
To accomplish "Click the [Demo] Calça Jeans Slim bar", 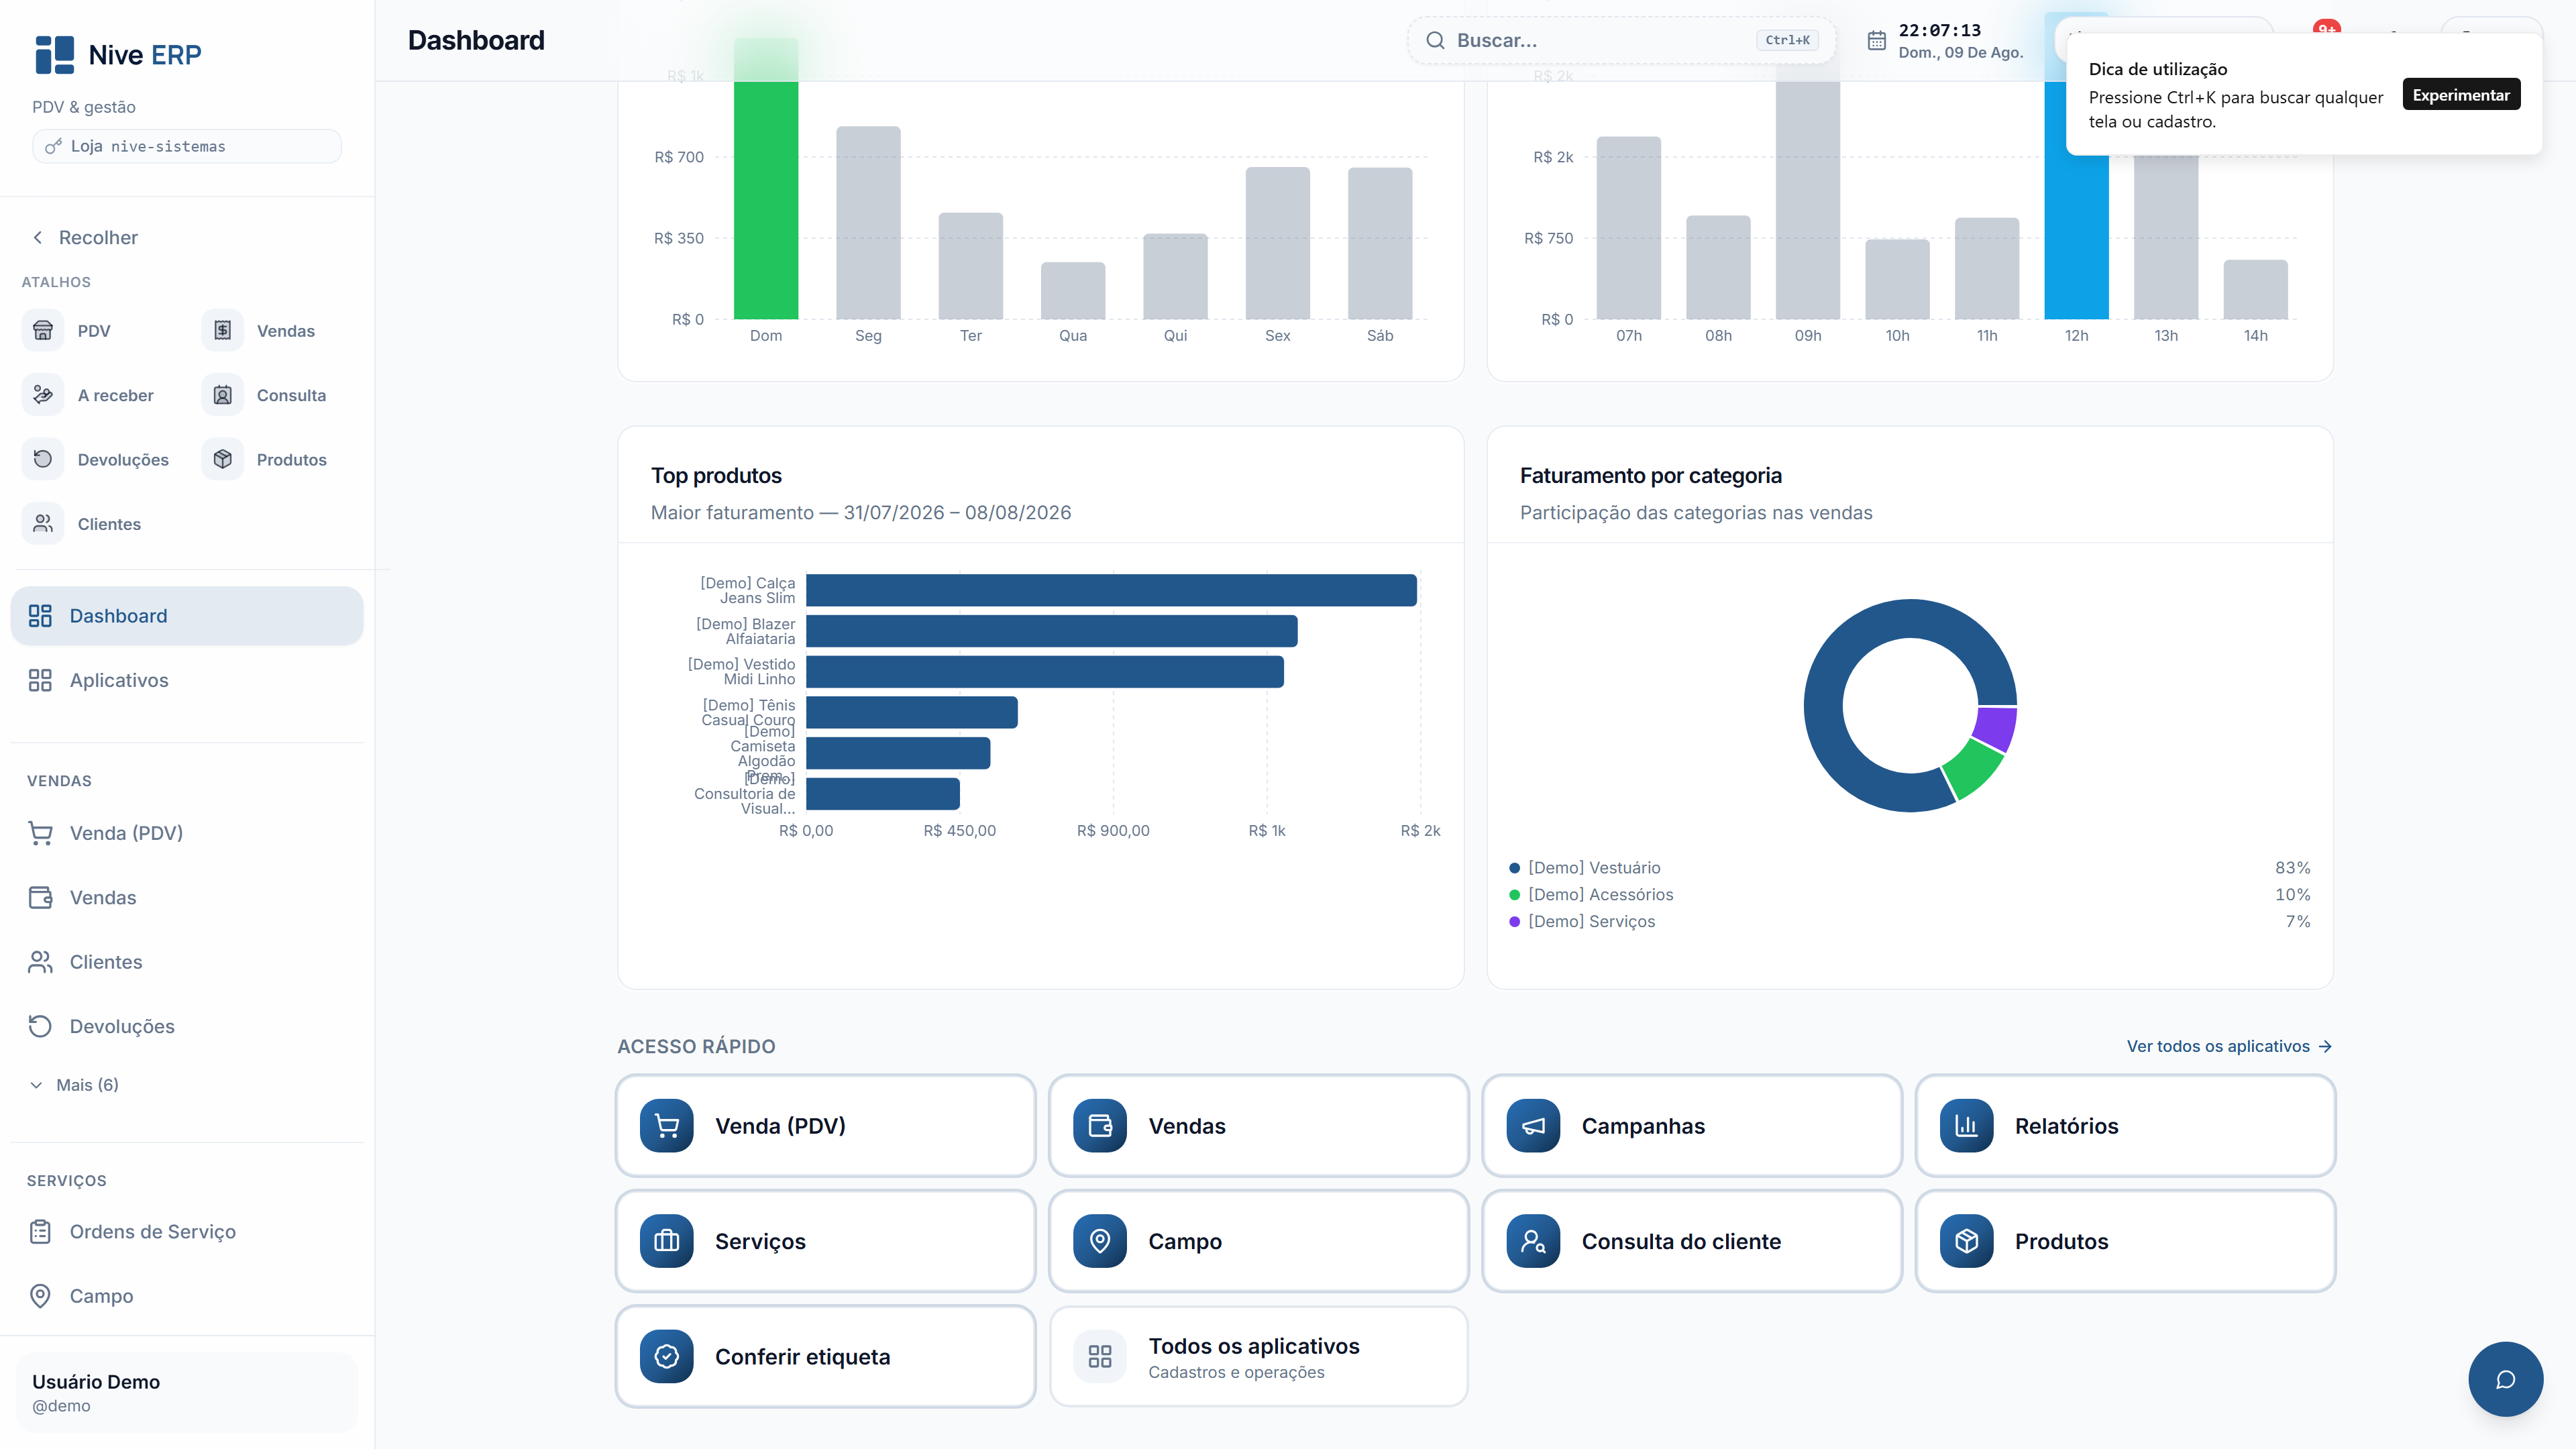I will (x=1111, y=590).
